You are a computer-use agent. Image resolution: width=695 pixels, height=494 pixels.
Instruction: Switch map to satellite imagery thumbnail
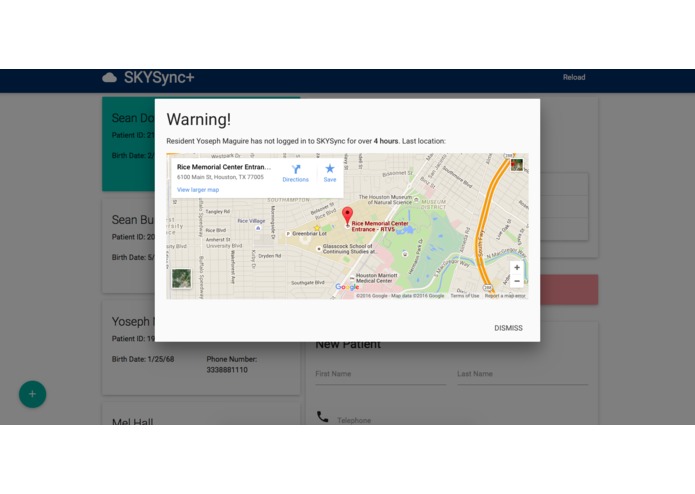(181, 279)
